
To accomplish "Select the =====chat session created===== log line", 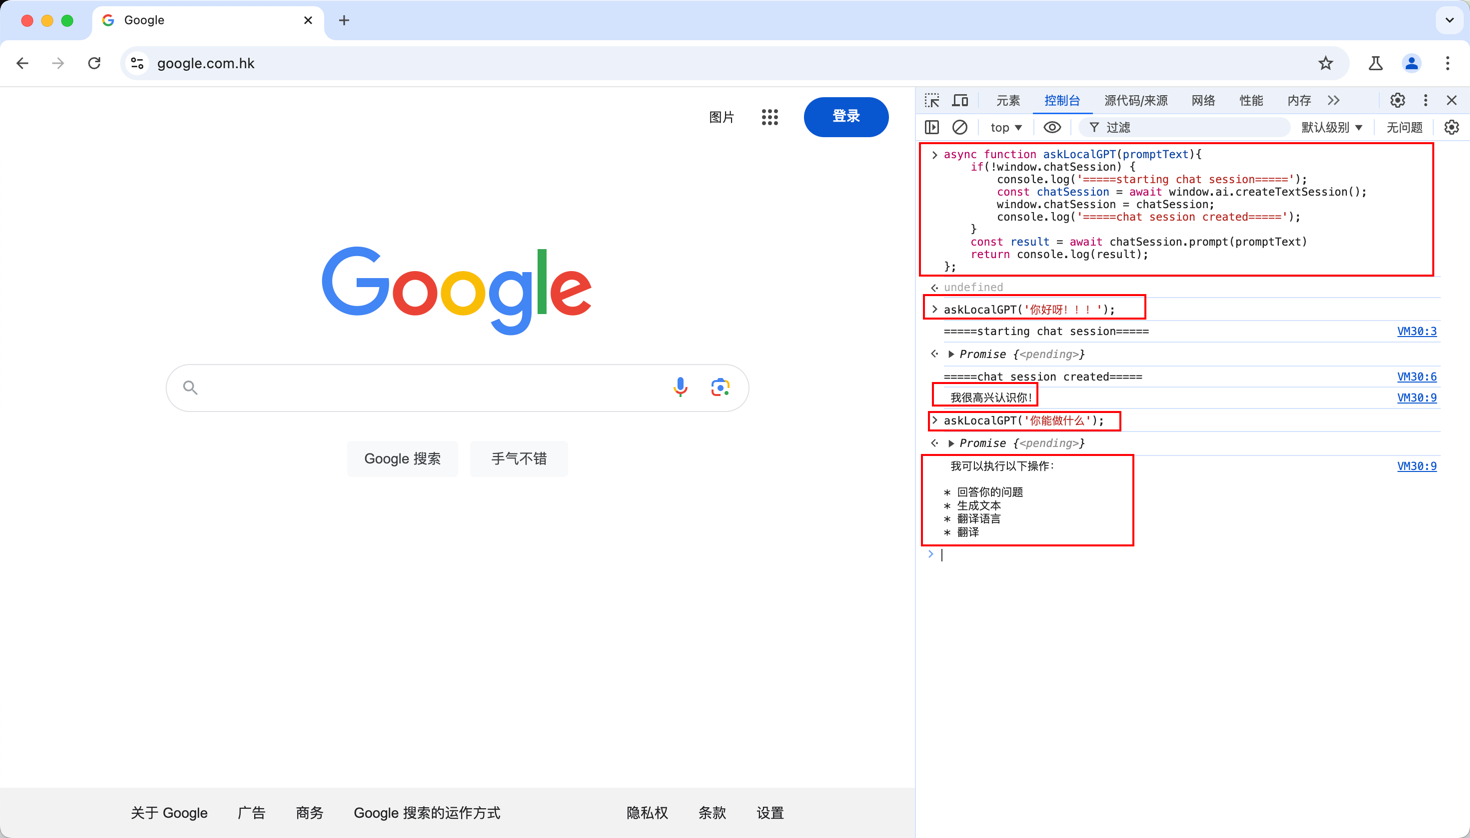I will click(1043, 377).
